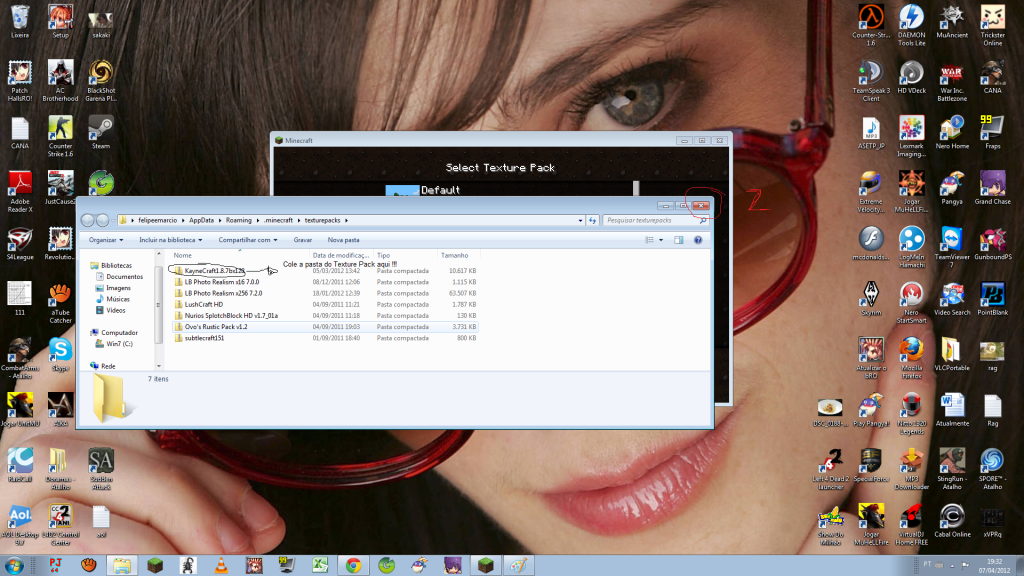Open DAEMON Tools Lite desktop icon
The image size is (1024, 576).
(x=911, y=20)
